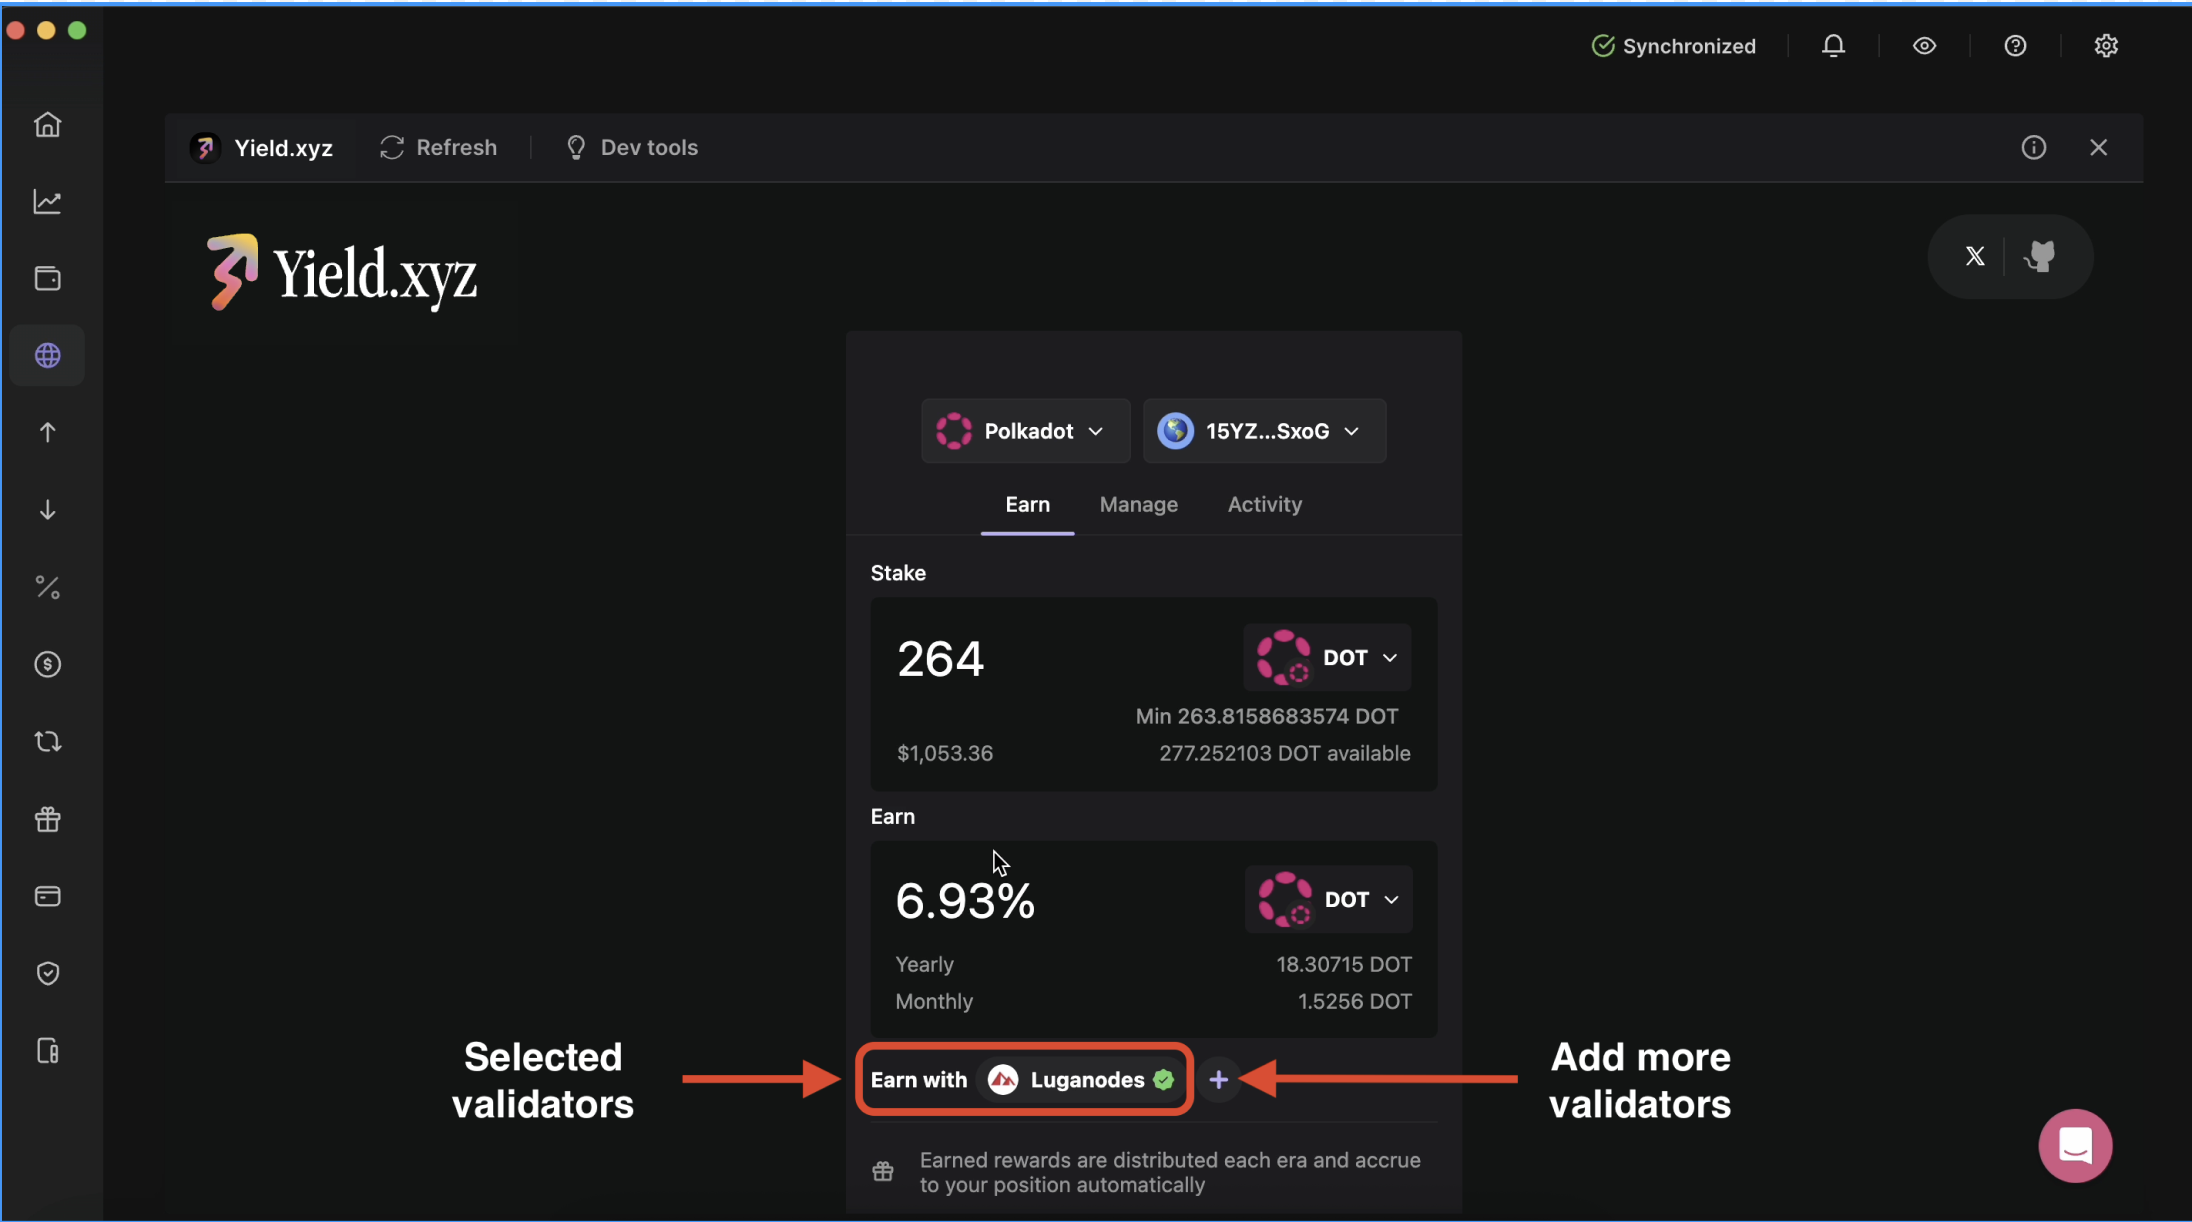Open the Send up-arrow icon
The image size is (2192, 1222).
coord(47,433)
